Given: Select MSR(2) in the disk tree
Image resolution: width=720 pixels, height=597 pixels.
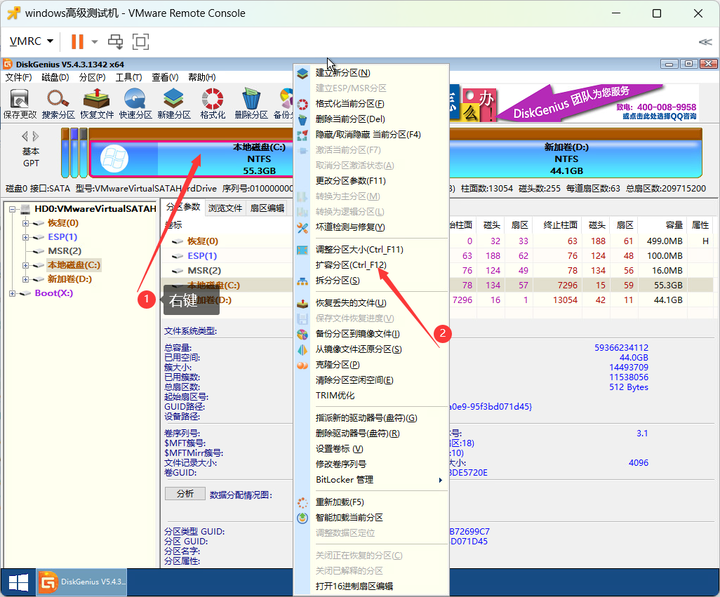Looking at the screenshot, I should click(64, 251).
